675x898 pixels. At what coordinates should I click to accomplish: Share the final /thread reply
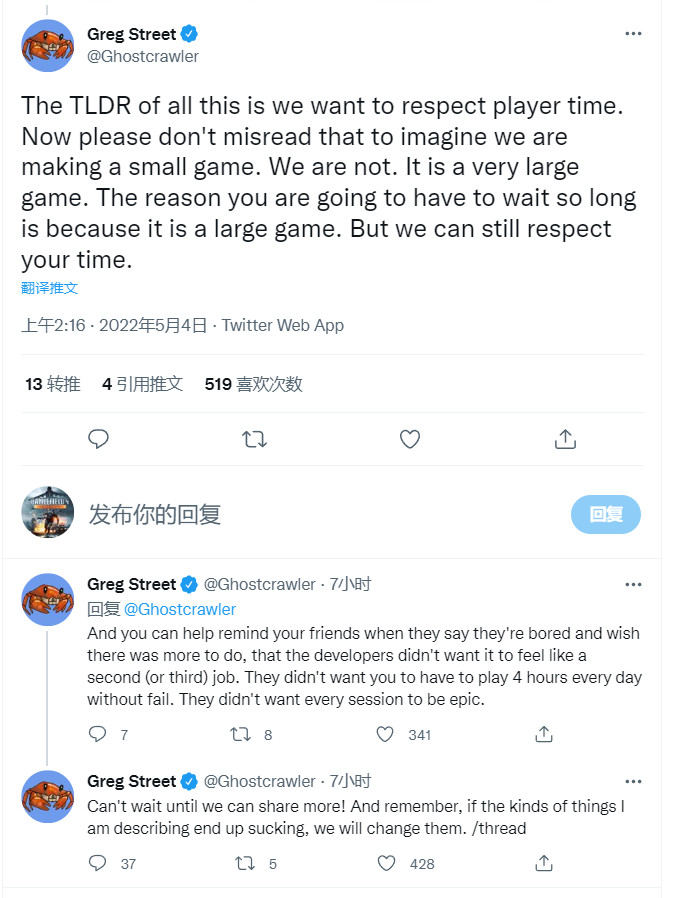click(x=544, y=863)
